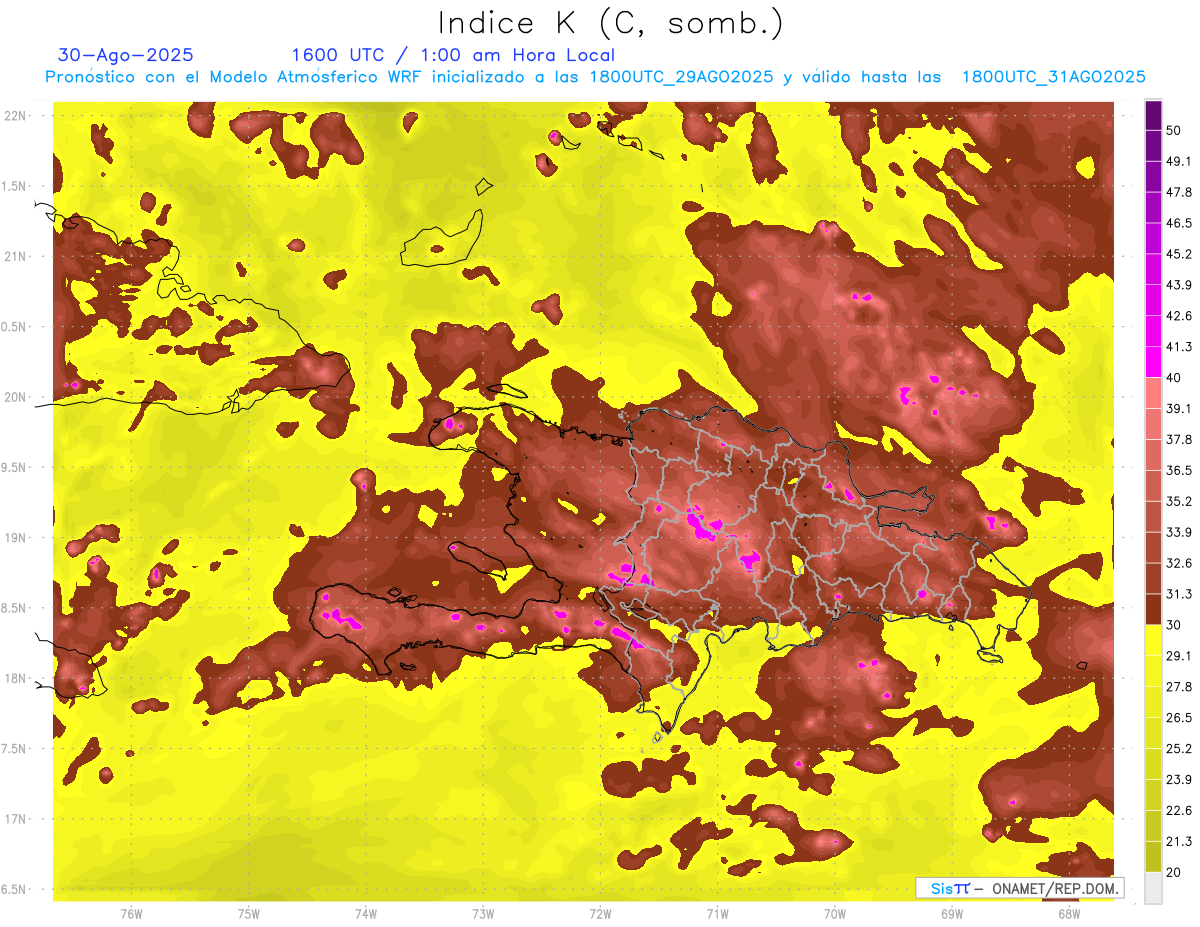Image resolution: width=1200 pixels, height=927 pixels.
Task: Click the '70W' longitude axis label
Action: click(835, 914)
